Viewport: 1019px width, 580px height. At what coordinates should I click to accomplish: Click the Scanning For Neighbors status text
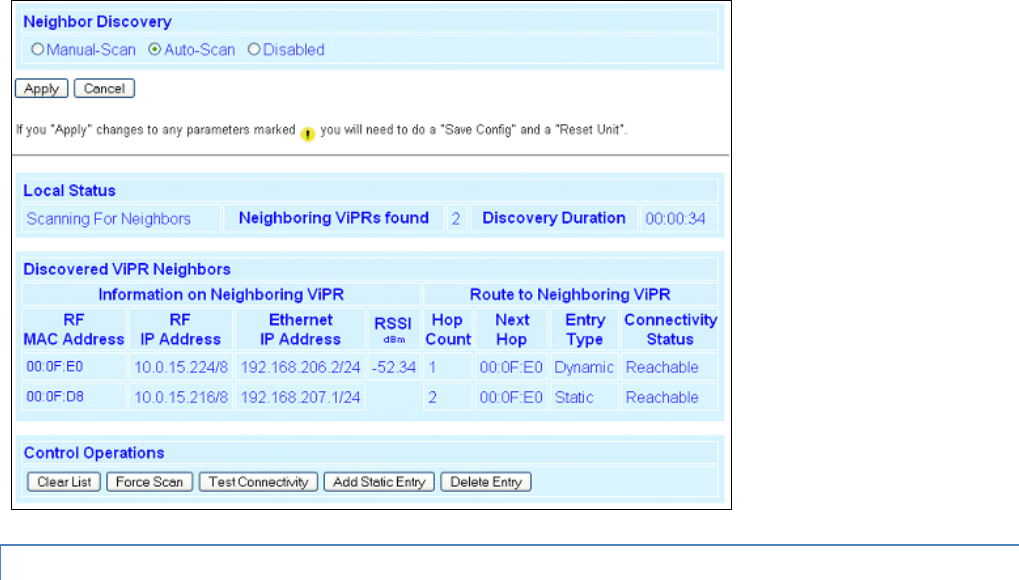pos(109,218)
